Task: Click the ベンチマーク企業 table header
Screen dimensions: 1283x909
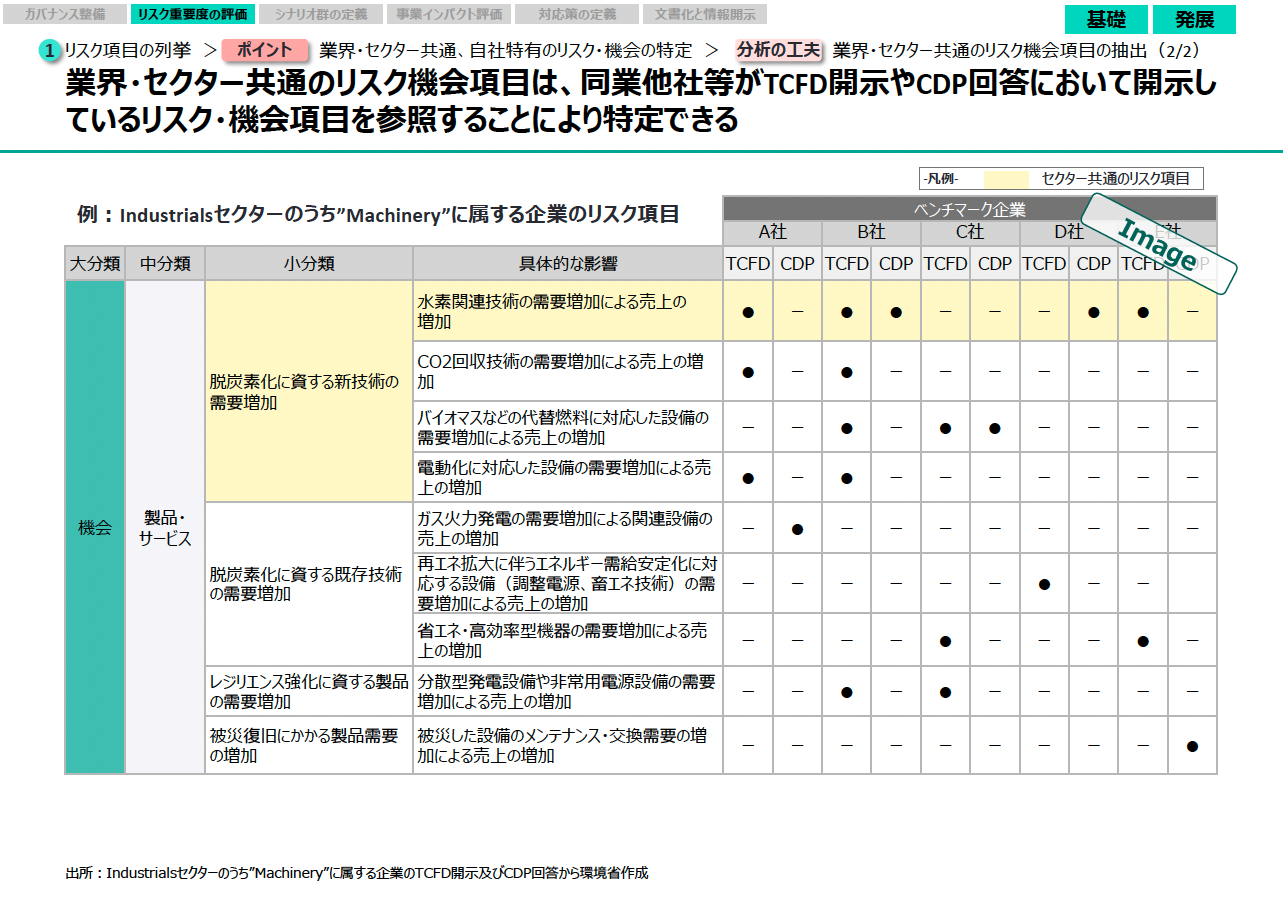Action: tap(969, 210)
